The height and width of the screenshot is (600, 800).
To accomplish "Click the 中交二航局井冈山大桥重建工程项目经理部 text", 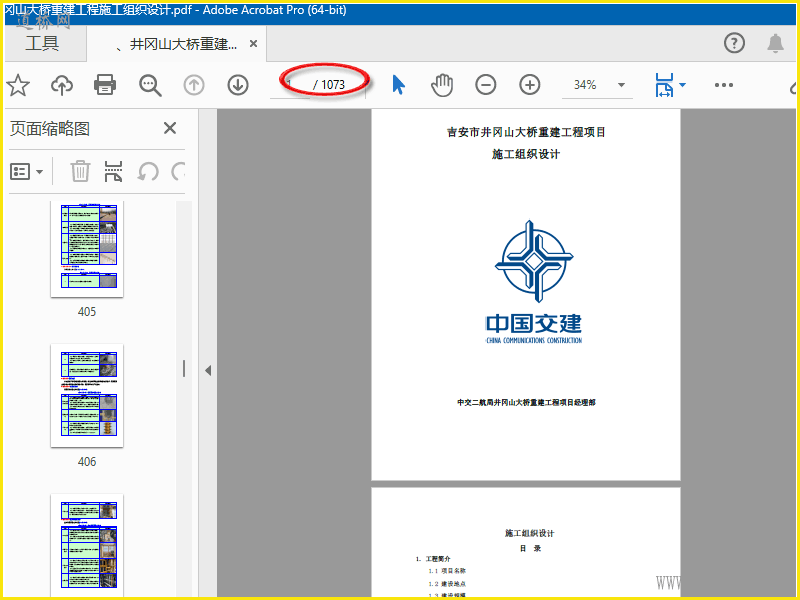I will pos(526,403).
